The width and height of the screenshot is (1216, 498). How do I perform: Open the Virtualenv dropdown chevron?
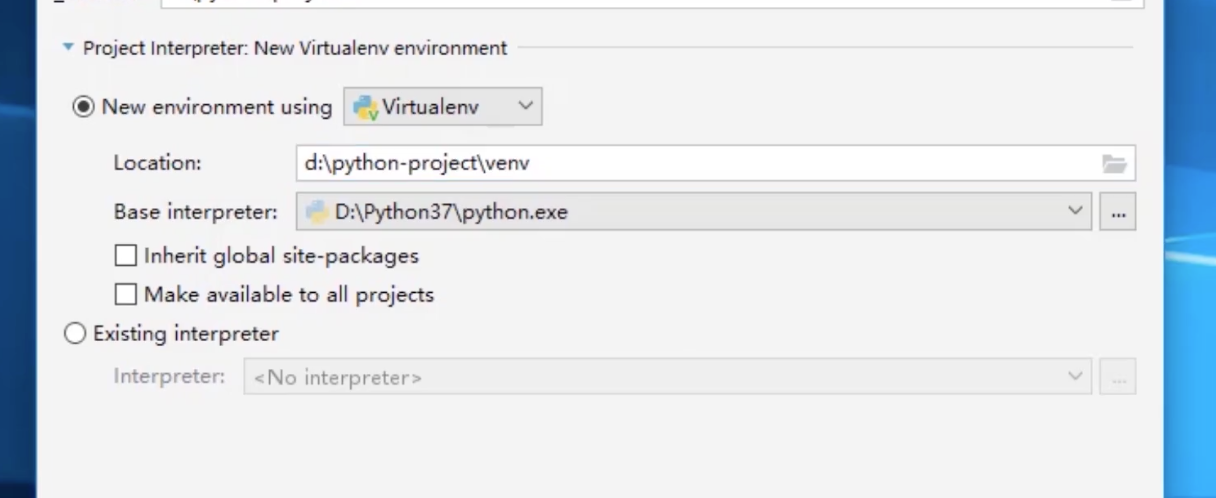(x=525, y=106)
